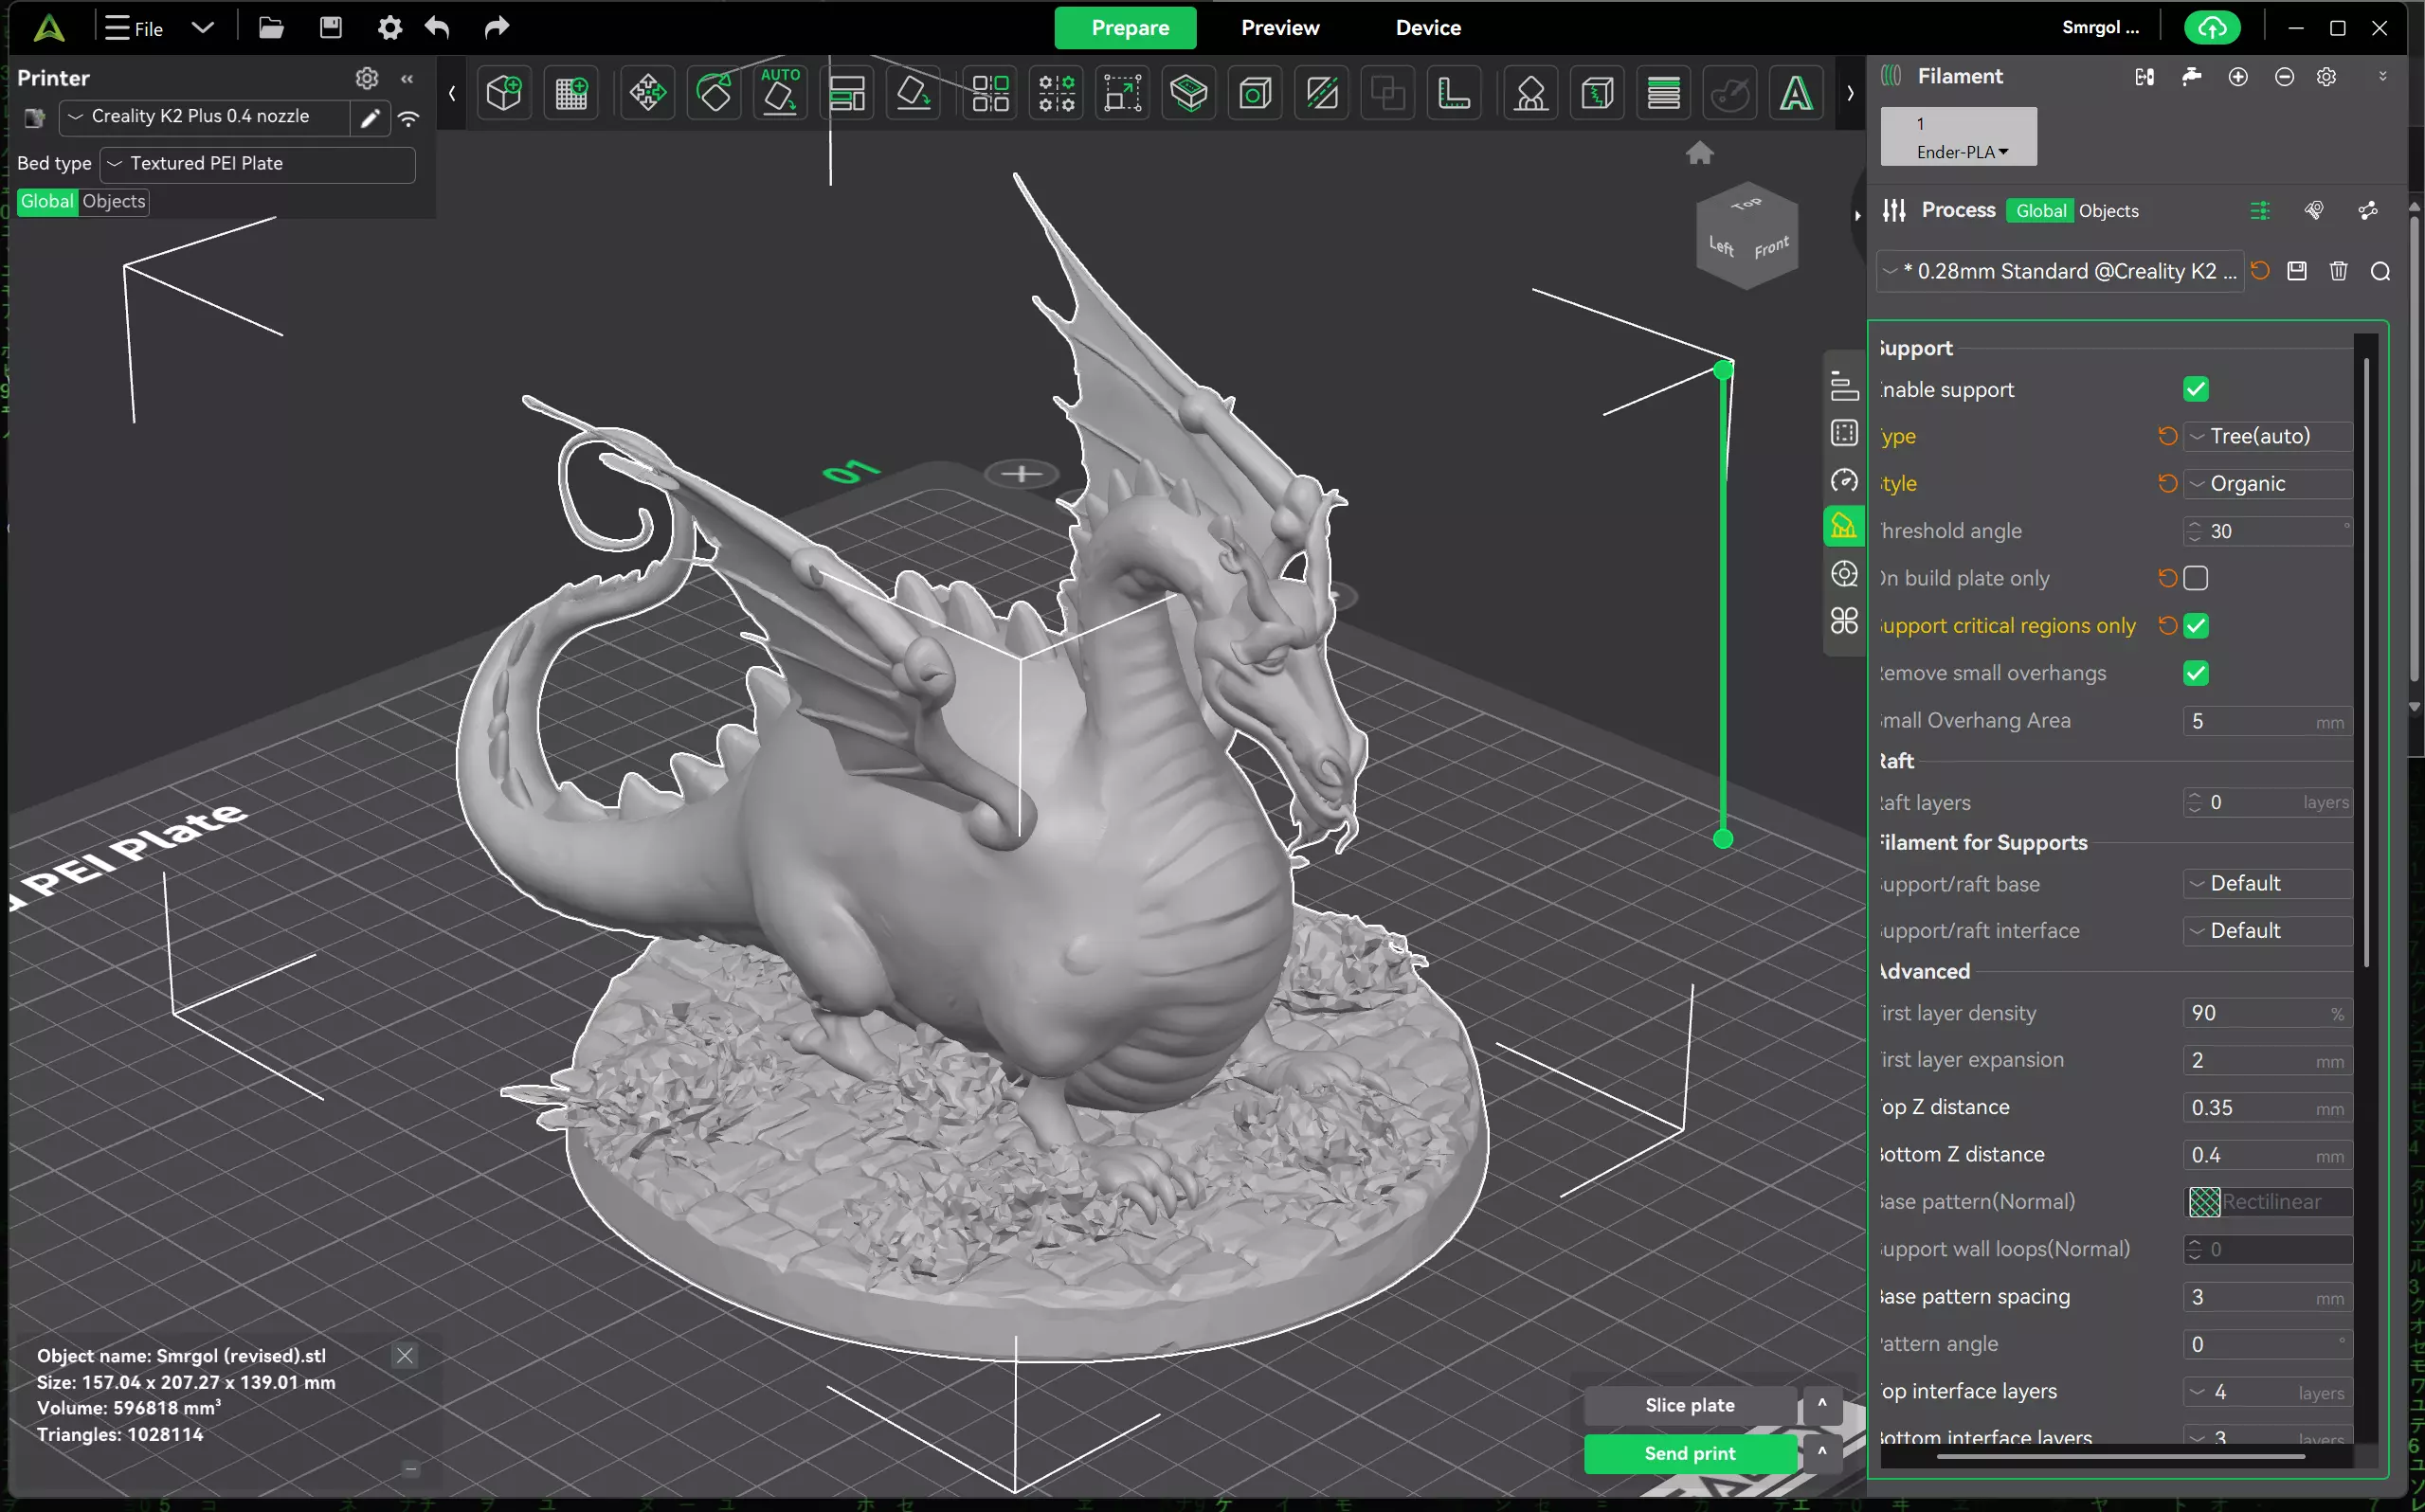
Task: Click the Variable layer height icon
Action: 1664,94
